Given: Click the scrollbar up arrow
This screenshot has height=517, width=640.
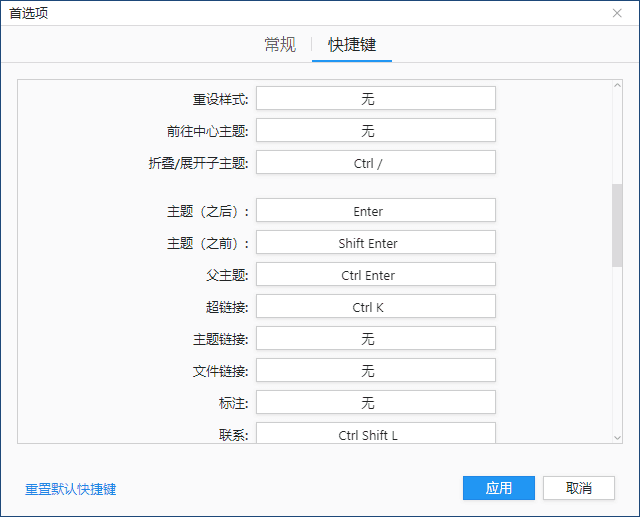Looking at the screenshot, I should coord(617,85).
